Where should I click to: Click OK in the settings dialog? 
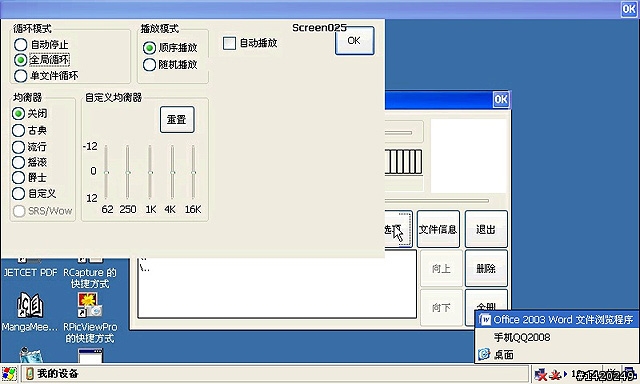coord(354,40)
